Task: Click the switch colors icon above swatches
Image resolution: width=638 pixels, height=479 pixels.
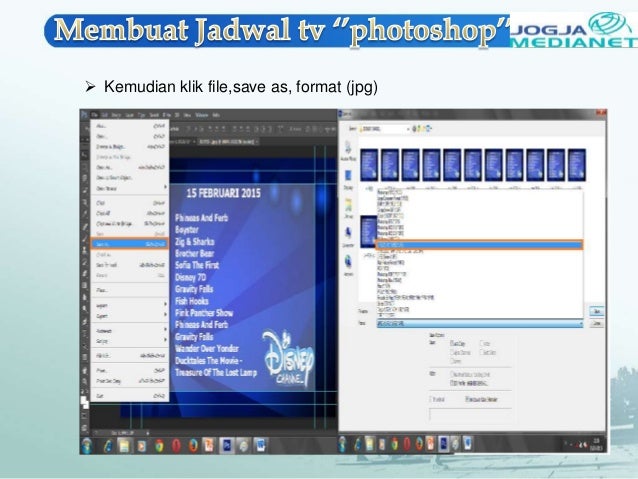Action: tap(86, 393)
